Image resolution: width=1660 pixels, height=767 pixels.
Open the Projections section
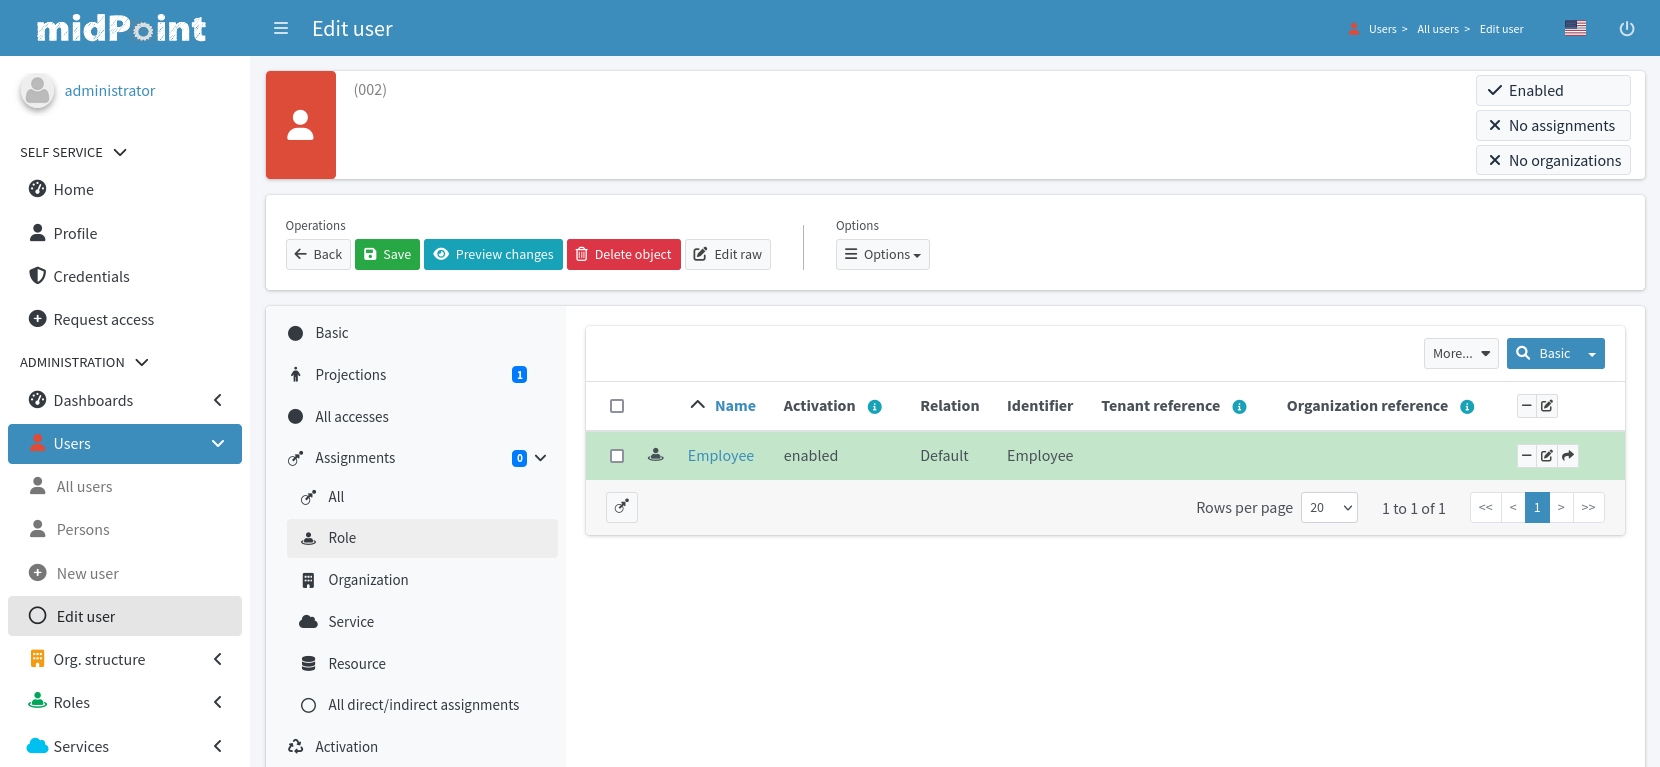[x=350, y=375]
